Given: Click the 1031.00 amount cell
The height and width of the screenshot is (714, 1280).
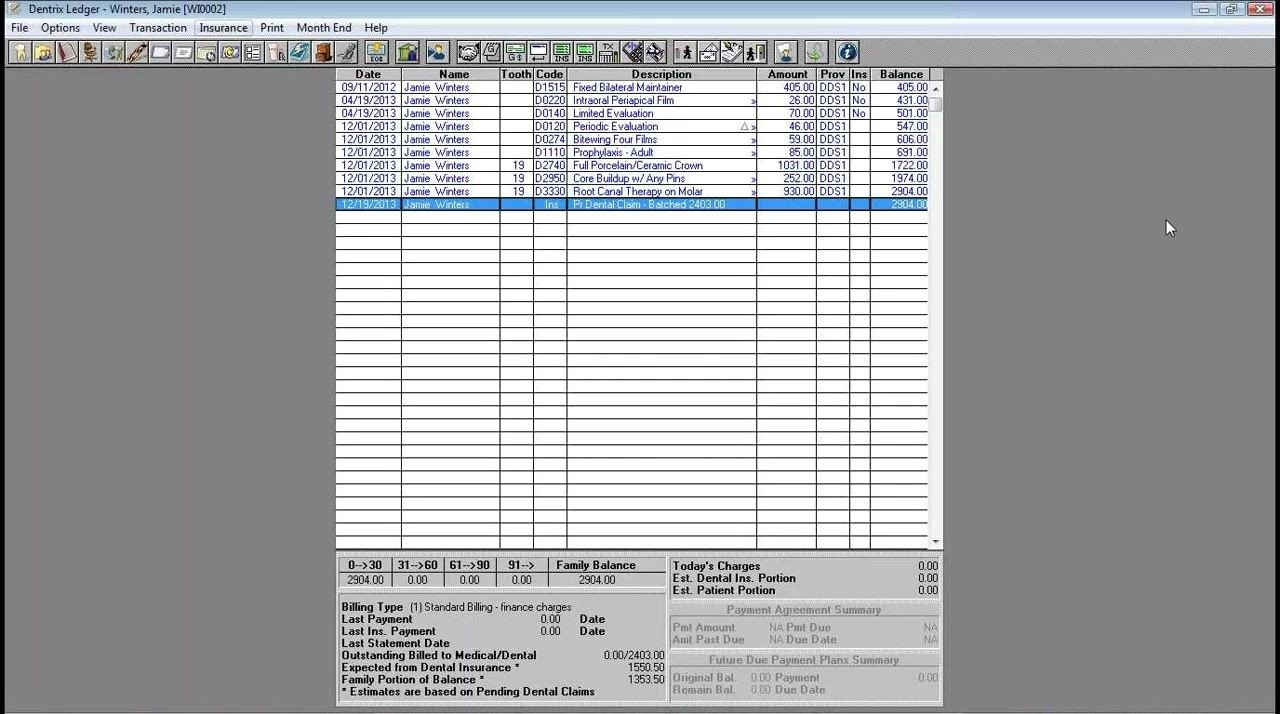Looking at the screenshot, I should tap(787, 165).
